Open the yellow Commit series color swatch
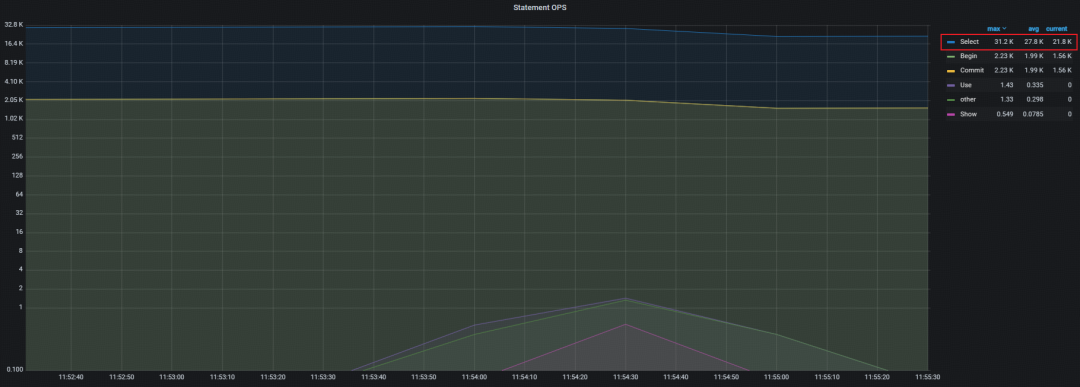The height and width of the screenshot is (387, 1080). (951, 70)
